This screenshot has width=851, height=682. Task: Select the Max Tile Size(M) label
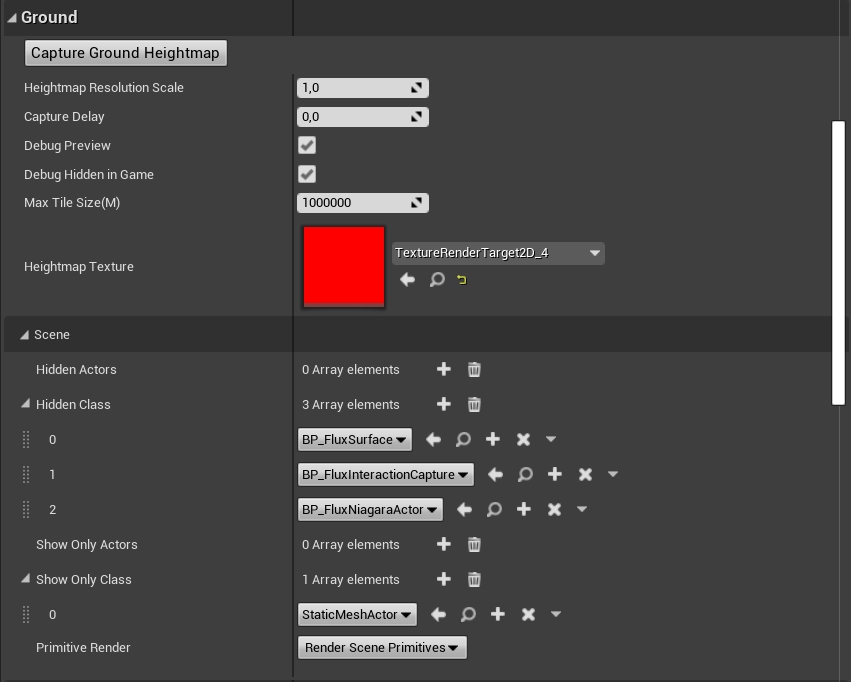coord(72,203)
